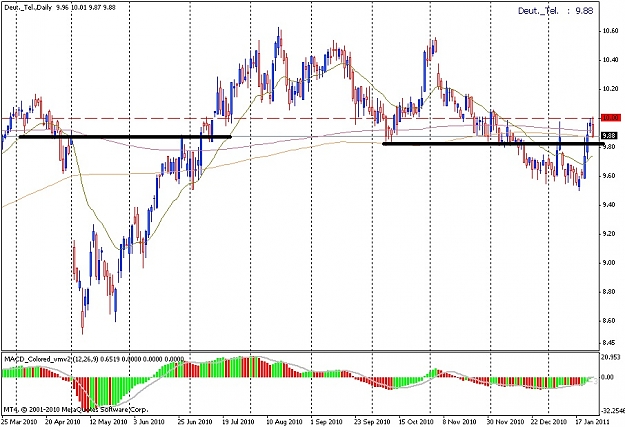Click the 'Deut._Tel. : 9.88' quote label
The image size is (625, 427).
pos(556,11)
